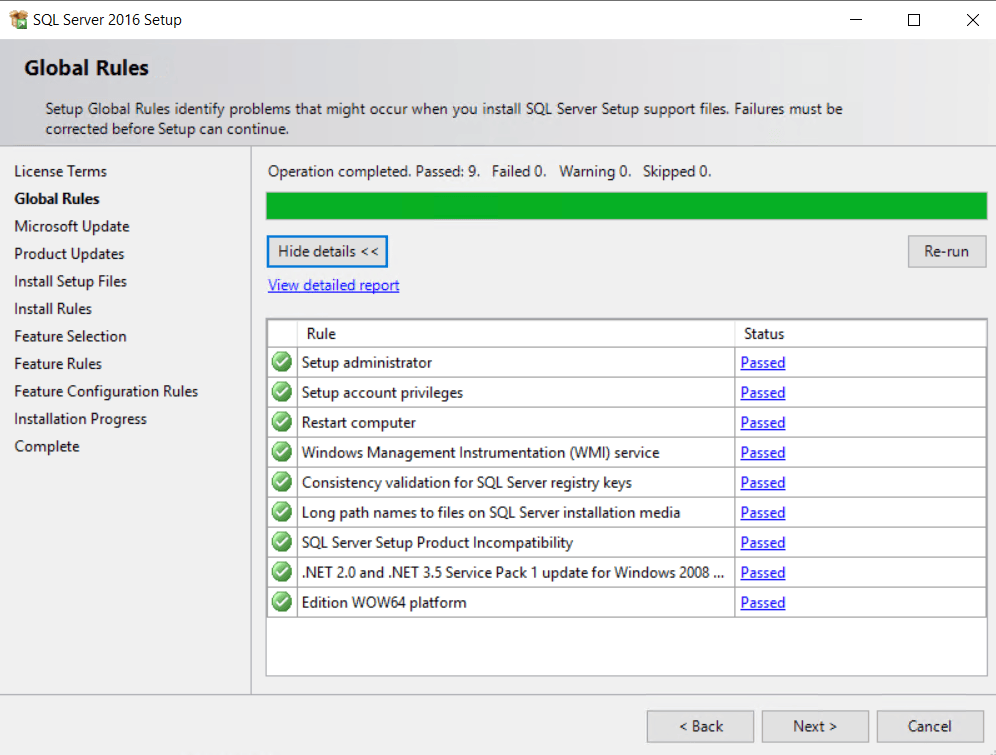Click the Passed status for Consistency validation rule

tap(762, 482)
